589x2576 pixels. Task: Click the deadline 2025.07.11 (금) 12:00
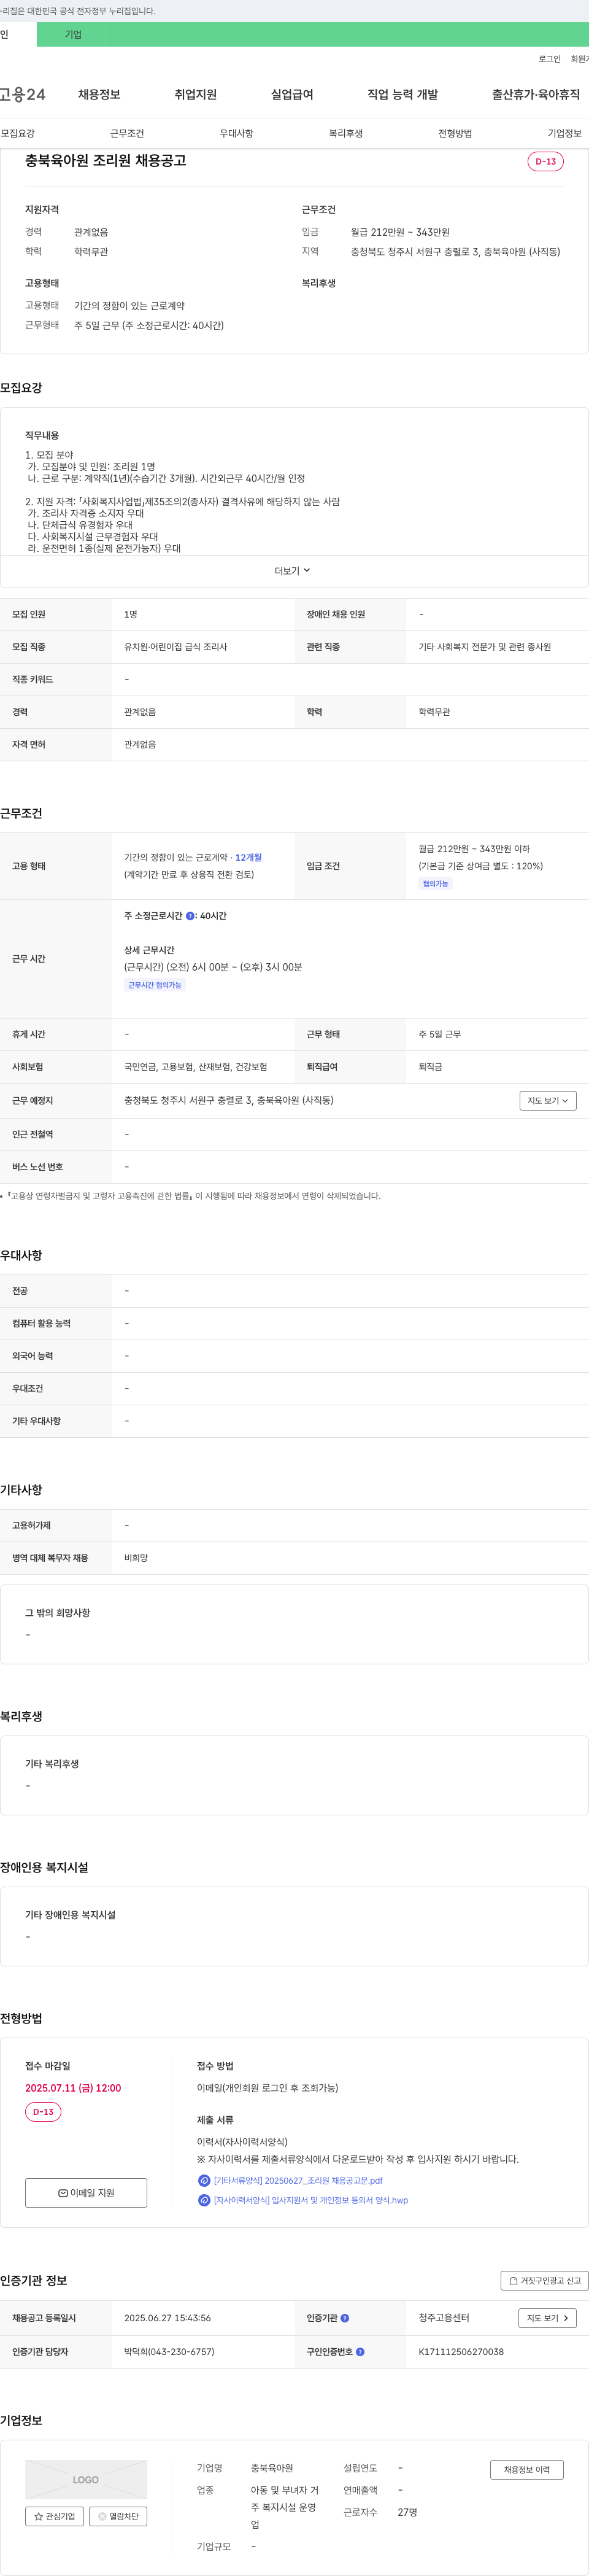(73, 2088)
